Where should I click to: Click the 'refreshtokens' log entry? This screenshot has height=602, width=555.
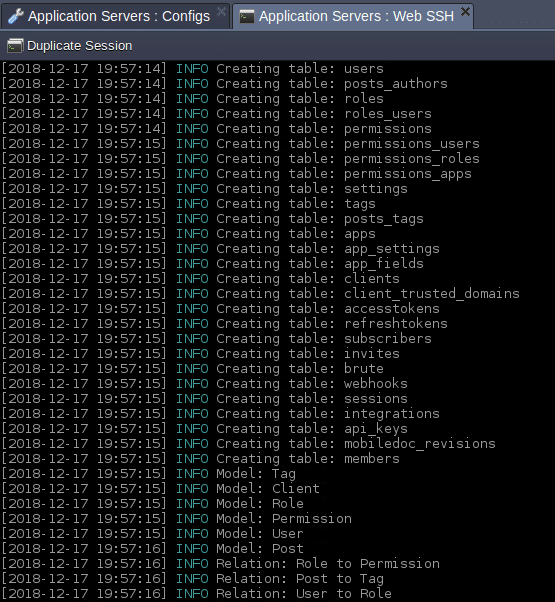[x=225, y=324]
